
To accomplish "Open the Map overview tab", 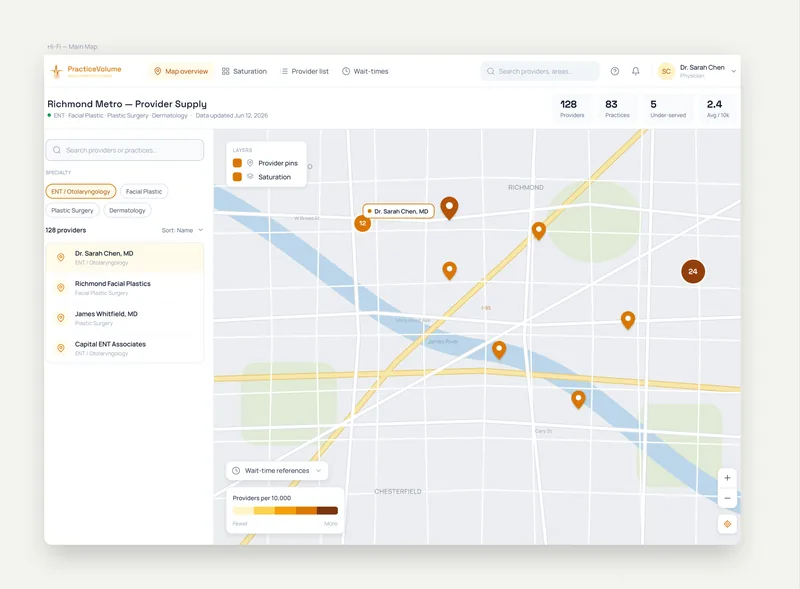I will [181, 71].
